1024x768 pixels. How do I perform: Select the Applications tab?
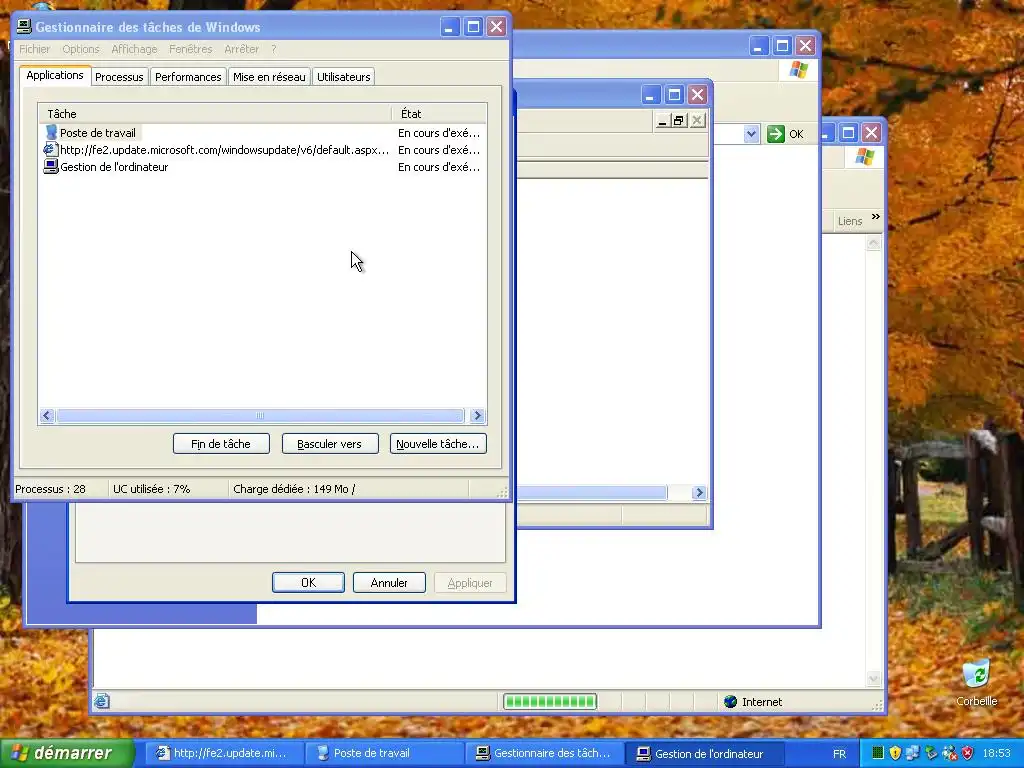[x=55, y=75]
